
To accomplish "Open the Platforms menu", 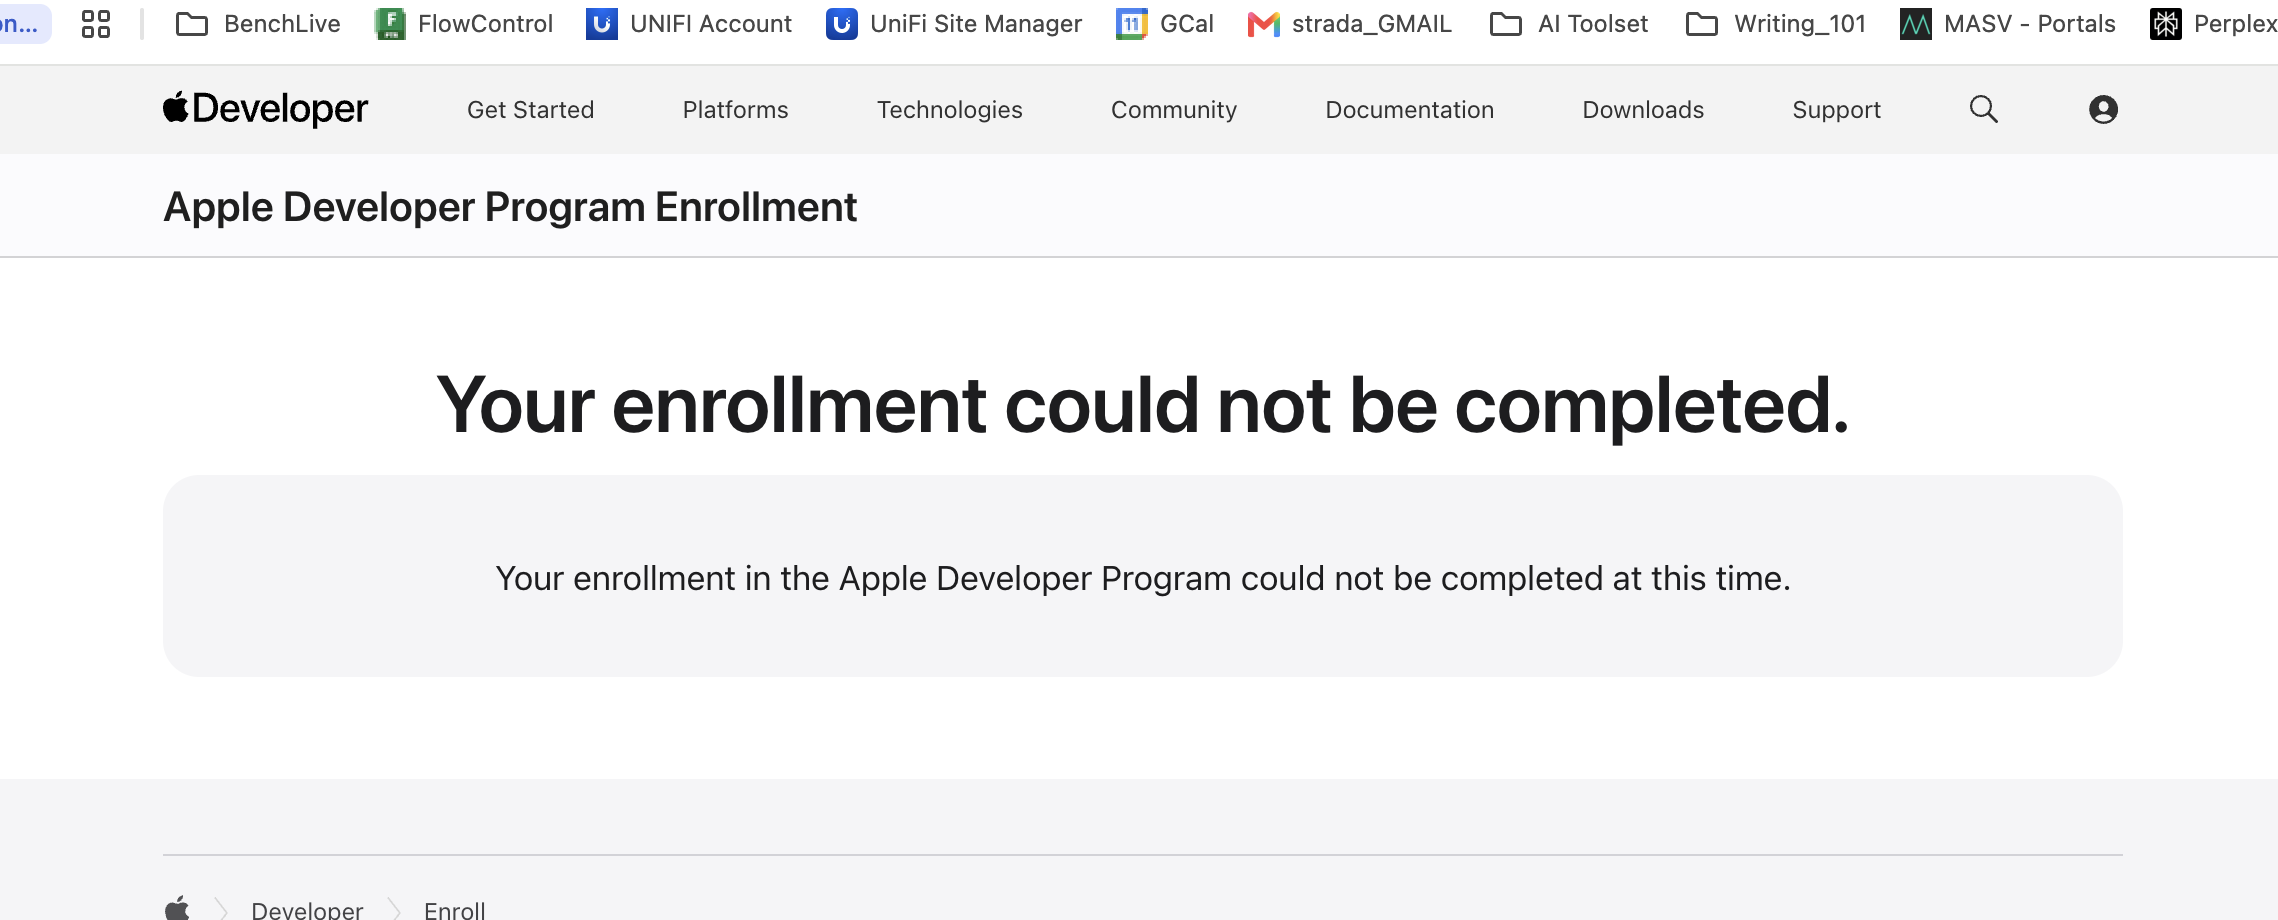I will point(736,110).
